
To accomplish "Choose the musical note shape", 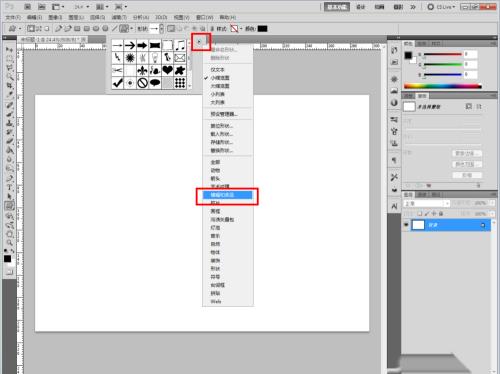I will coord(180,45).
